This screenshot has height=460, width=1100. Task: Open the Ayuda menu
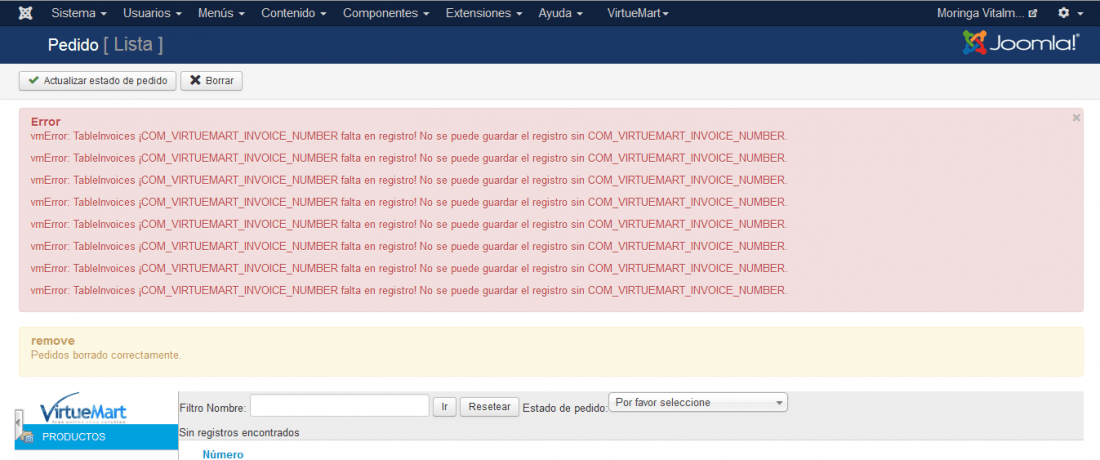click(561, 13)
